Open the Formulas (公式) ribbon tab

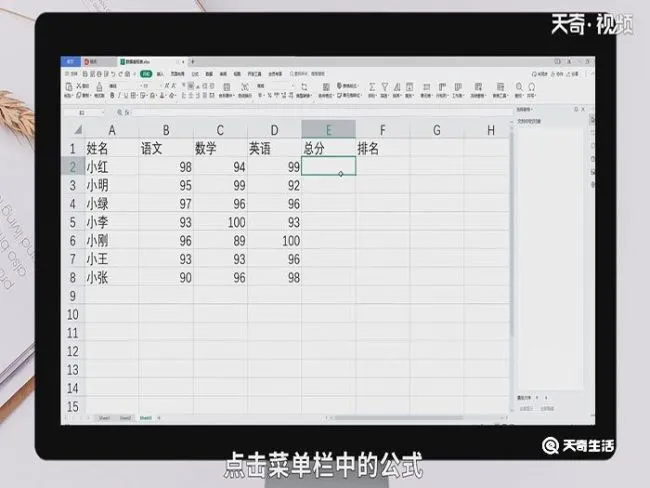pyautogui.click(x=195, y=74)
